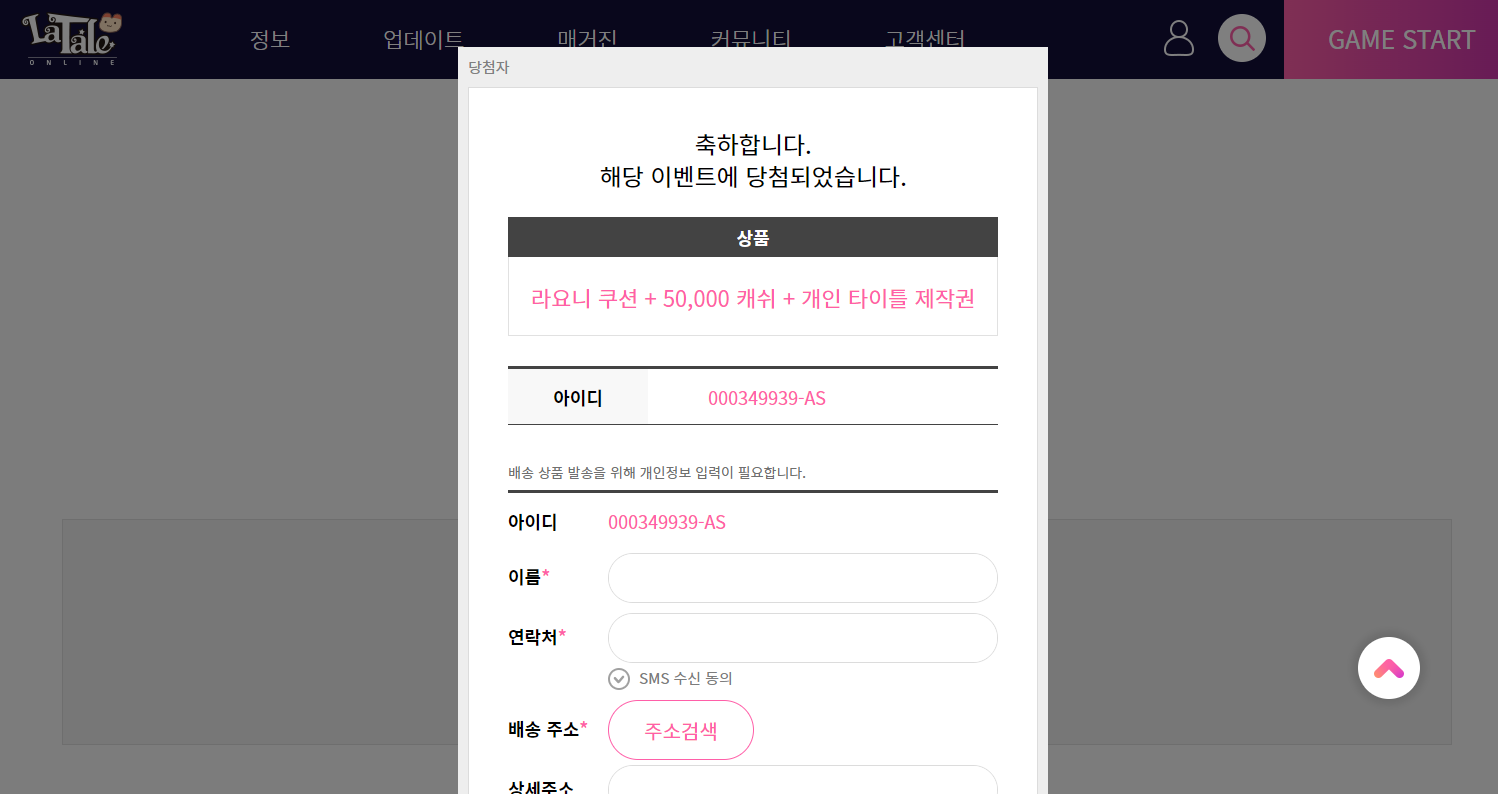The width and height of the screenshot is (1498, 794).
Task: Open the 커뮤니티 menu
Action: coord(751,40)
